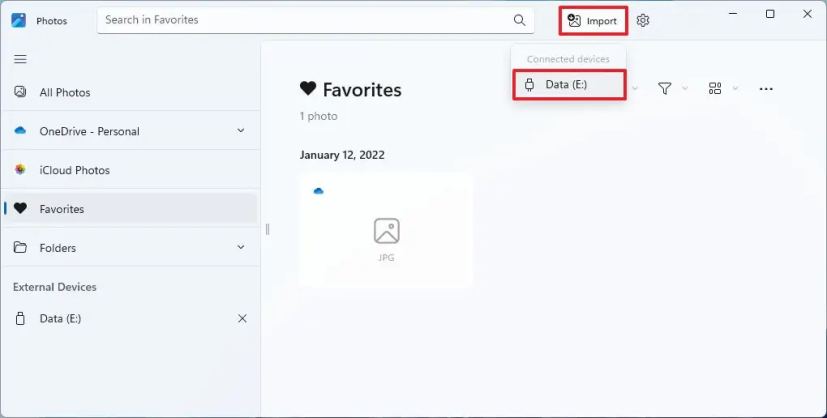This screenshot has height=418, width=827.
Task: Click the Photos app logo icon
Action: (19, 20)
